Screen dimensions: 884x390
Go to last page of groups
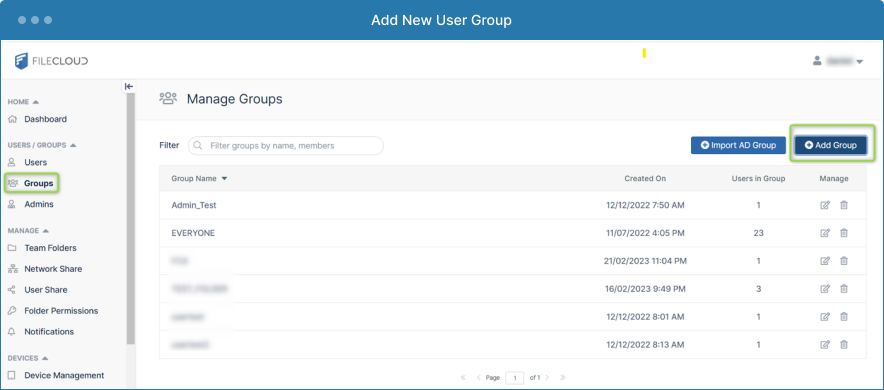coord(563,378)
